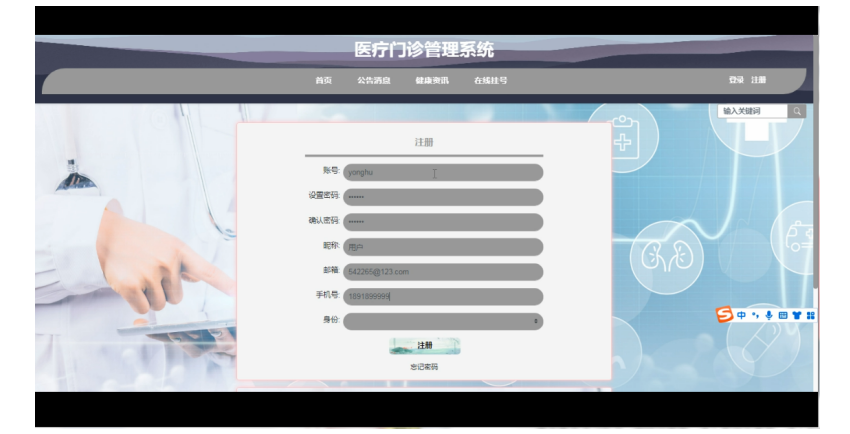
Task: Click the 注册 submit button
Action: point(424,346)
